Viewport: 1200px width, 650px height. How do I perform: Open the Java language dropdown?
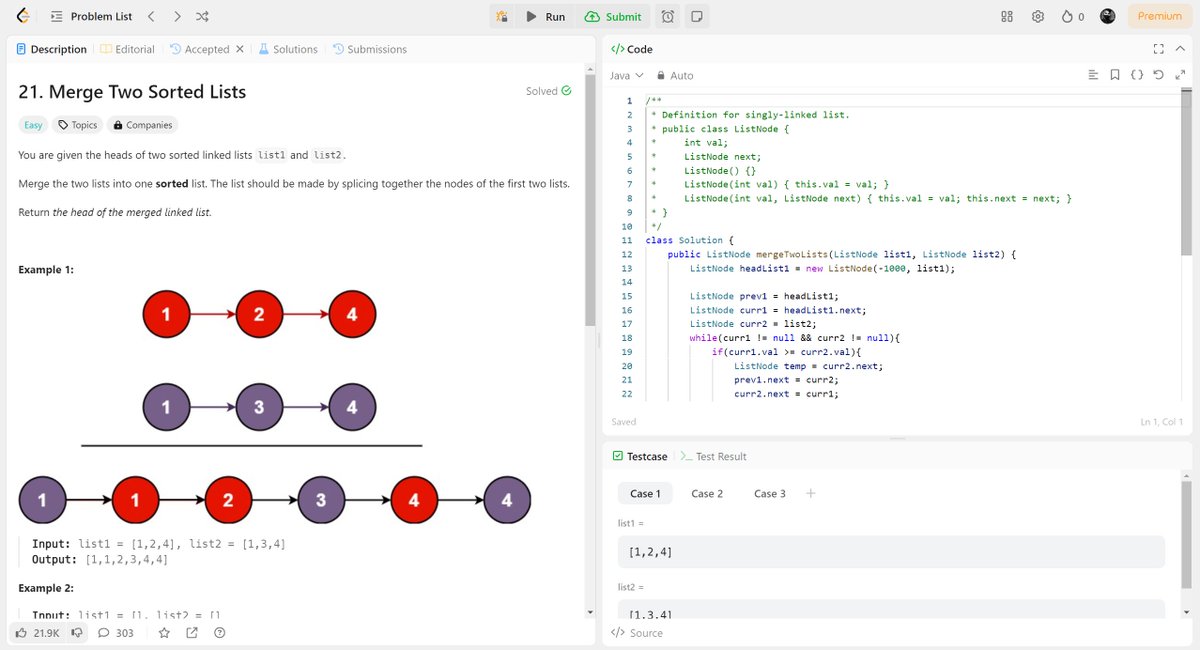coord(624,74)
